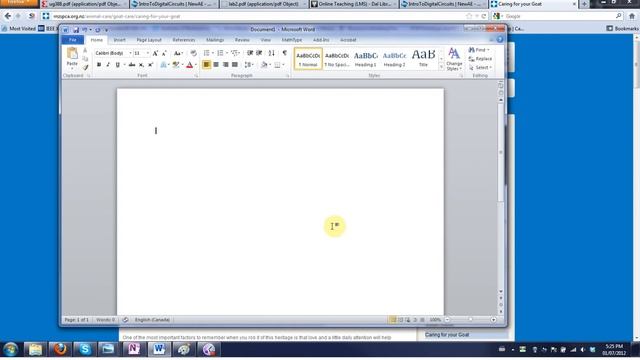Screen dimensions: 640x360
Task: Toggle Justify alignment
Action: pos(235,64)
